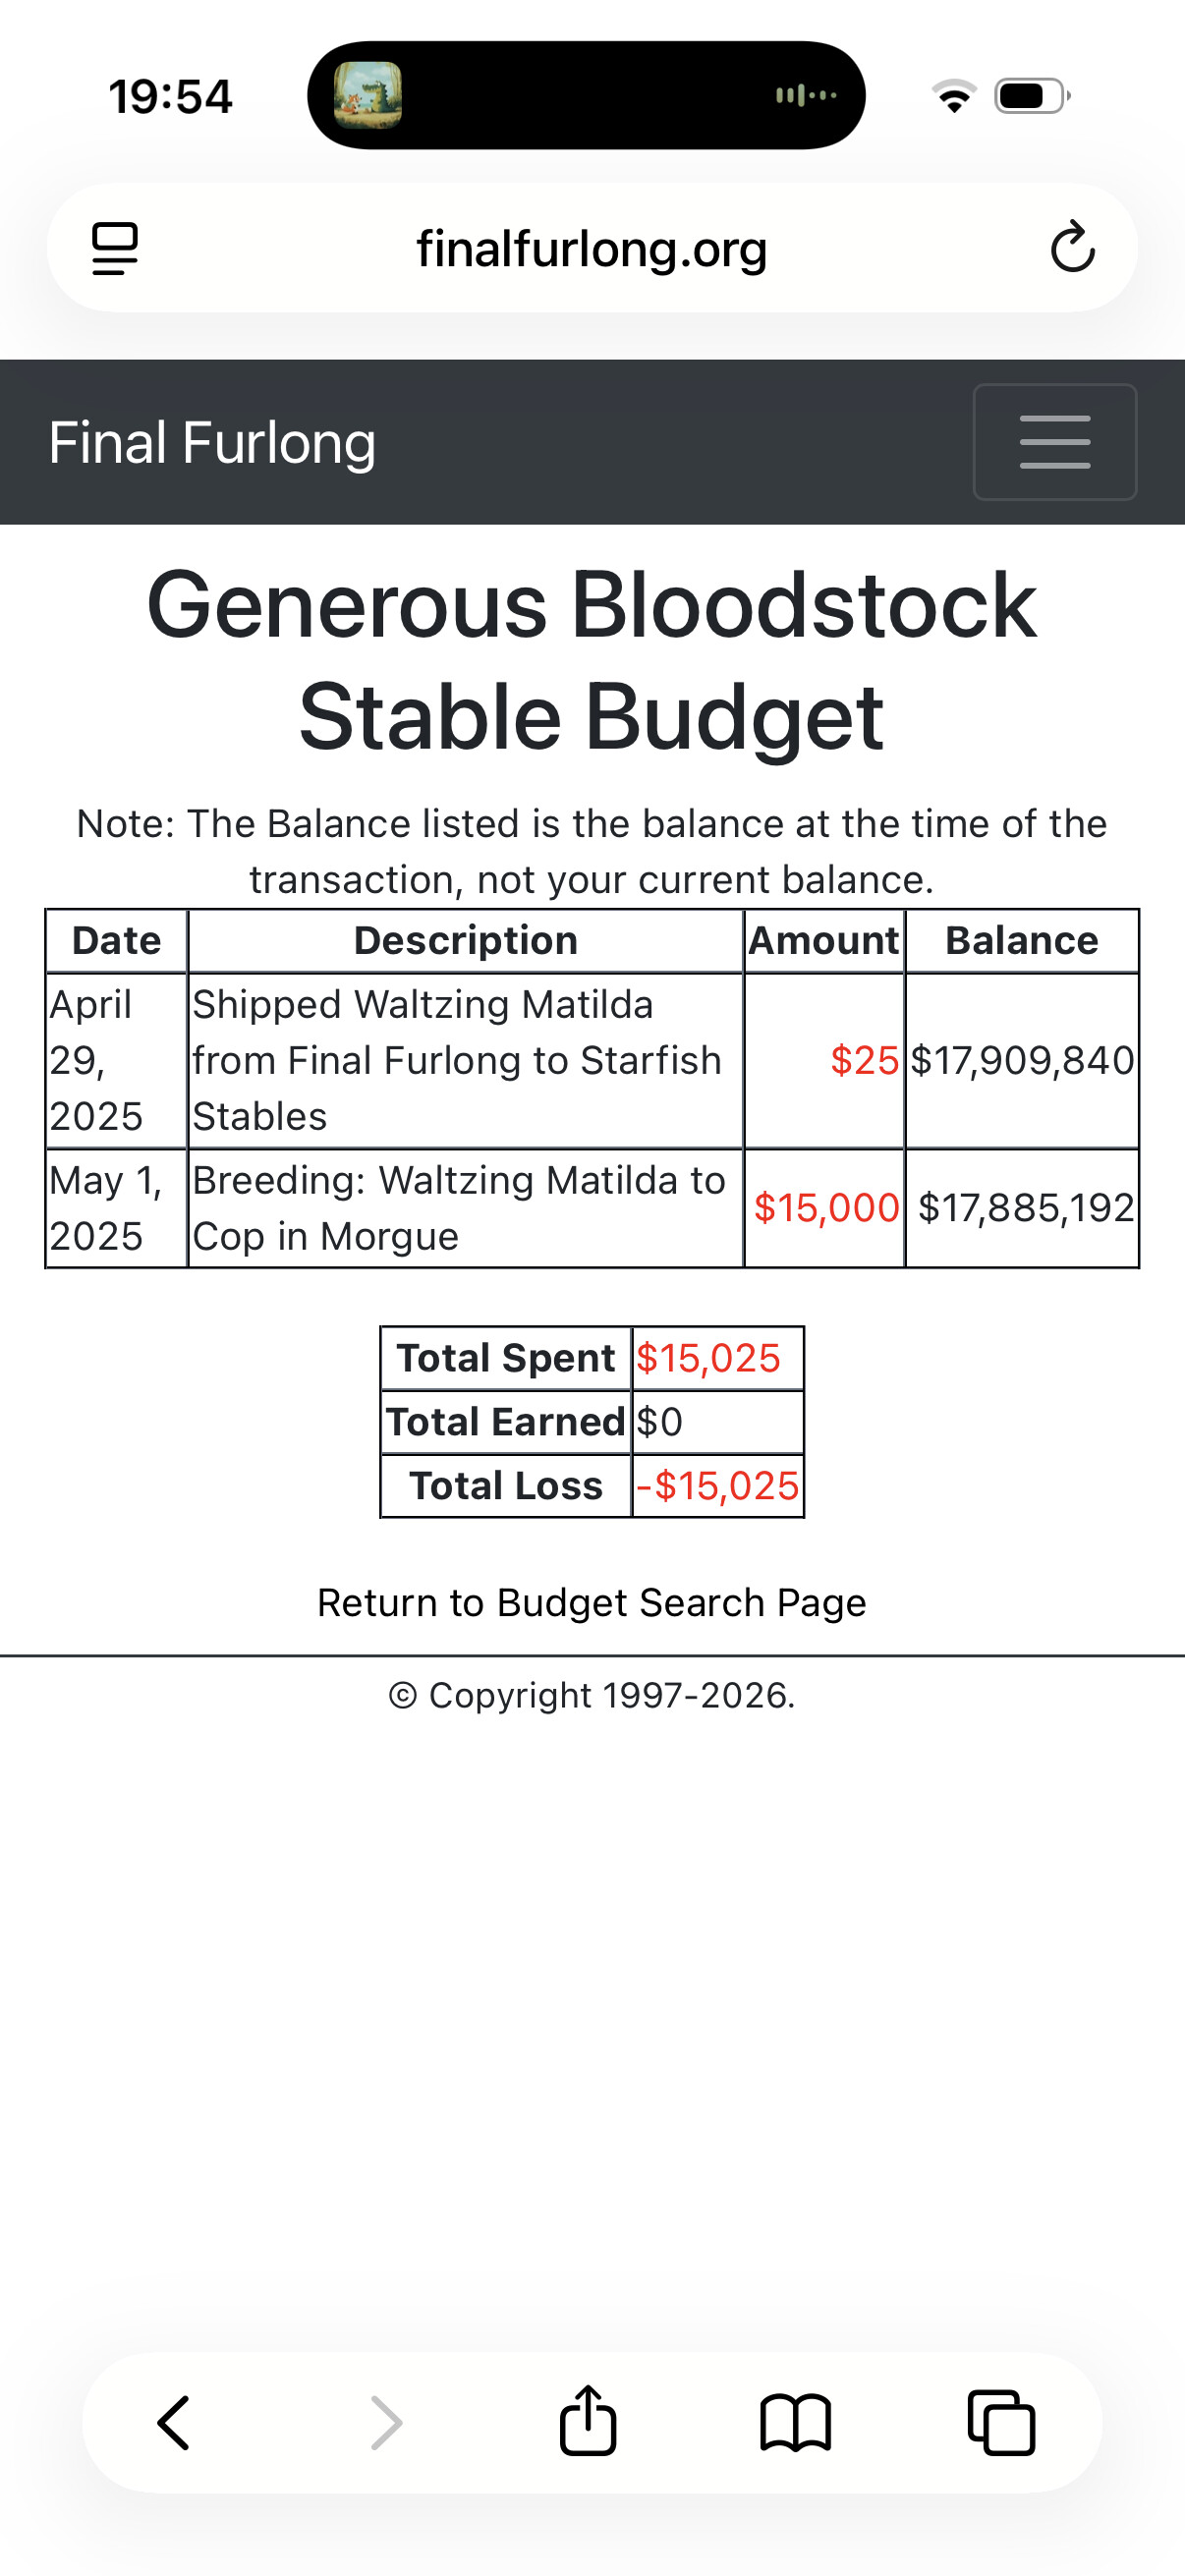Tap the Dynamic Island now-playing thumbnail

tap(368, 96)
